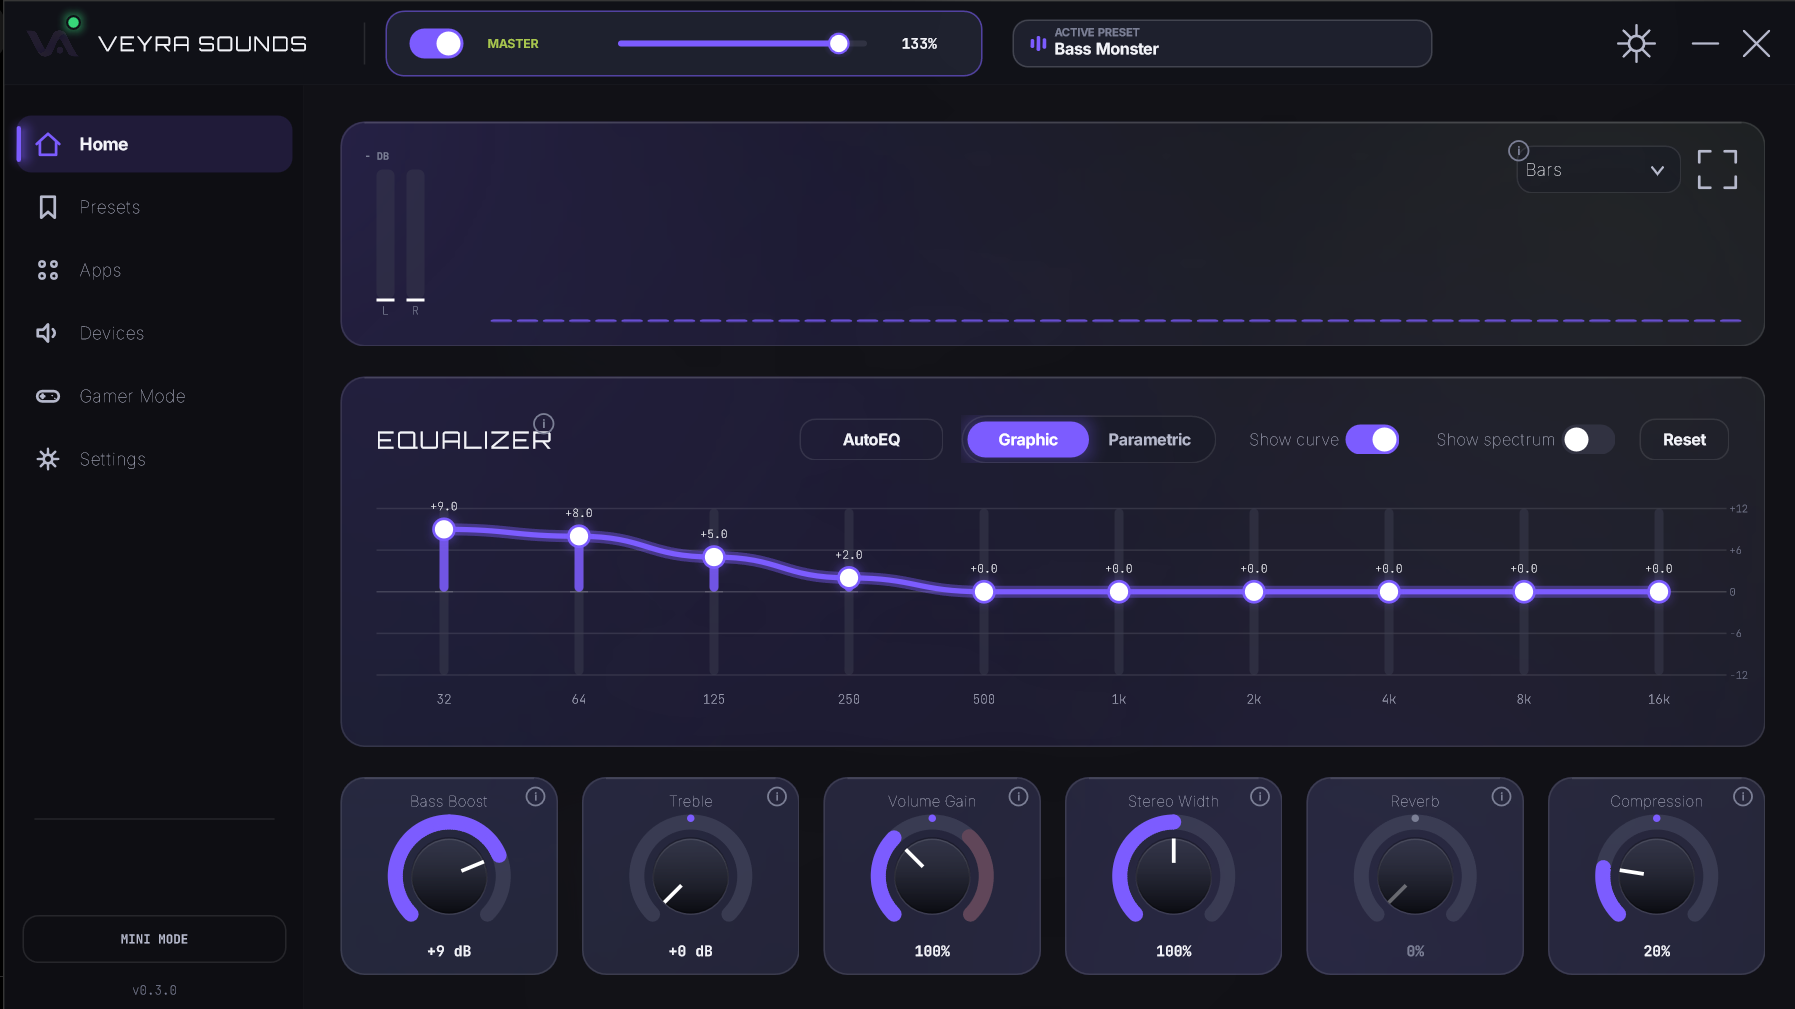Click the AutoEQ button
This screenshot has width=1795, height=1009.
tap(871, 440)
